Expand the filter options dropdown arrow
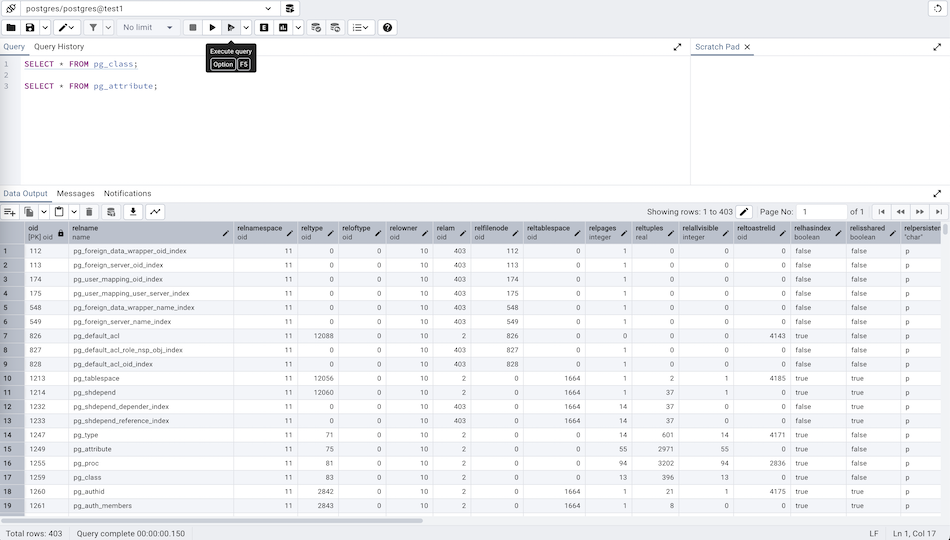The height and width of the screenshot is (540, 950). [x=108, y=28]
